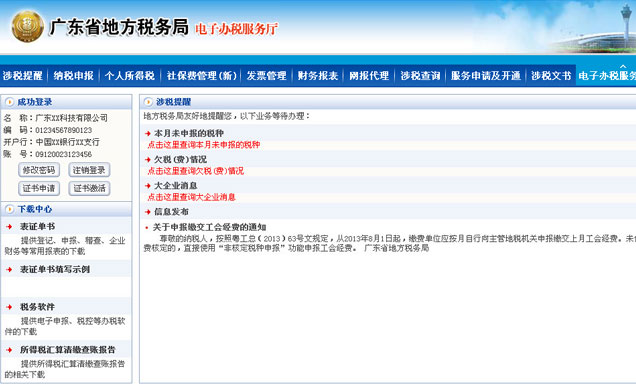Screen dimensions: 636x387
Task: Click red arrow next to 本月未申报的税种
Action: pyautogui.click(x=148, y=133)
